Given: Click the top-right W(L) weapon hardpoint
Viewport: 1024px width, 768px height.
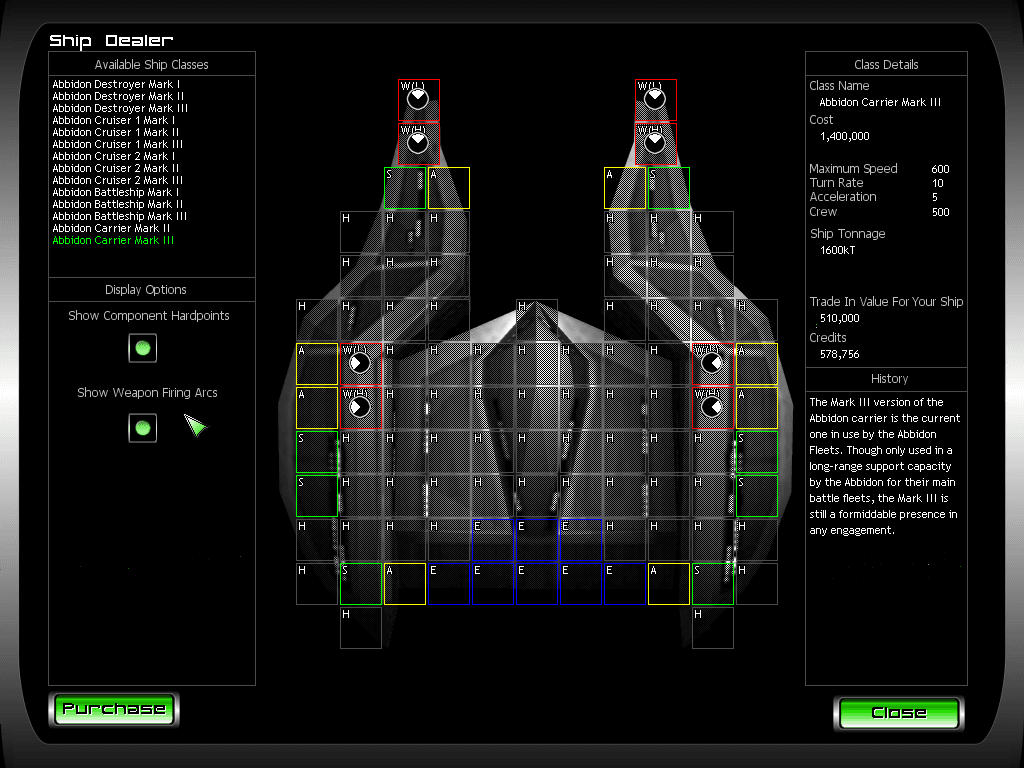Looking at the screenshot, I should pyautogui.click(x=656, y=100).
